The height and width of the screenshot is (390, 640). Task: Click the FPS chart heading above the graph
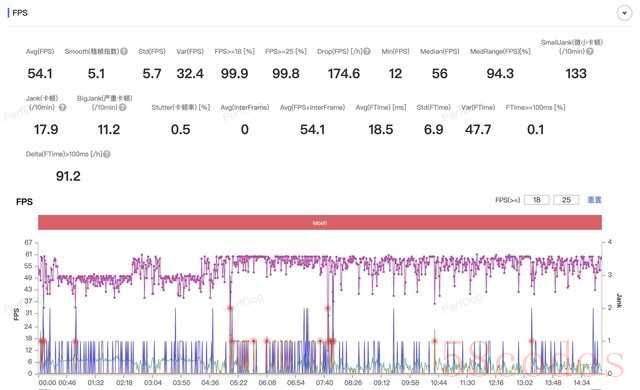click(x=24, y=202)
